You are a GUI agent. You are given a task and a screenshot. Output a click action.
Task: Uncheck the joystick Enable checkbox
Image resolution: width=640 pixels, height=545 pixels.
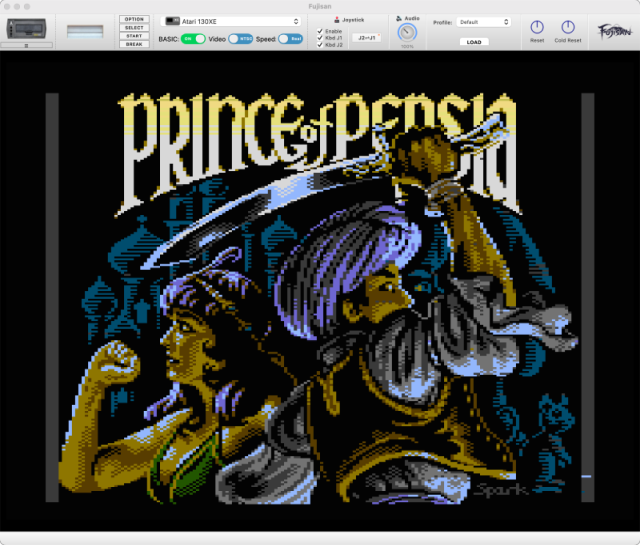320,31
